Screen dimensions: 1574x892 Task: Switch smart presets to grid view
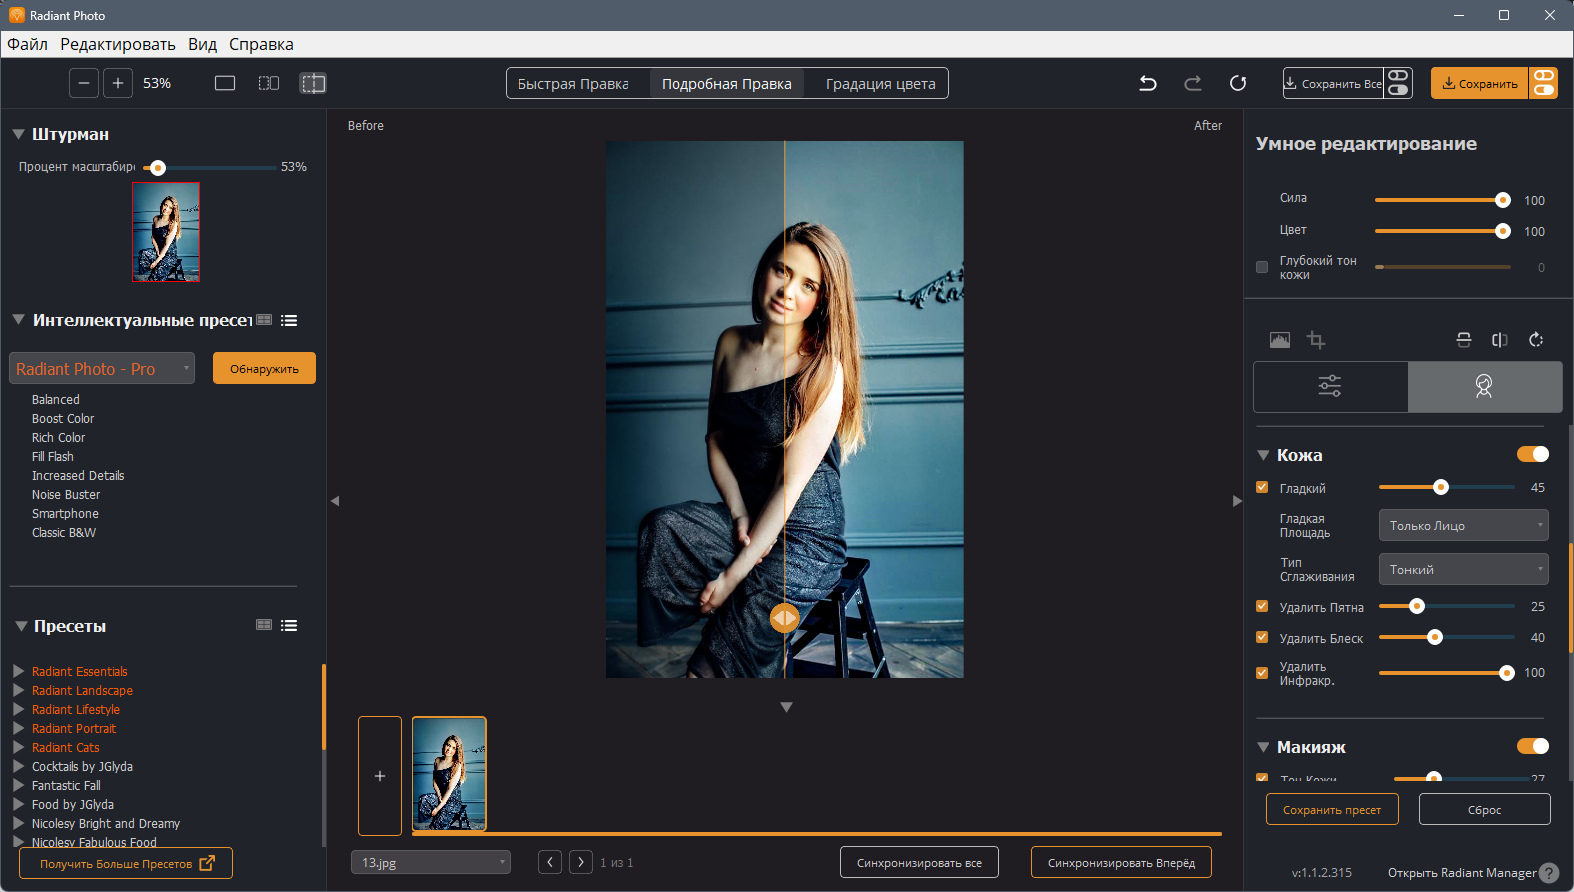point(264,320)
